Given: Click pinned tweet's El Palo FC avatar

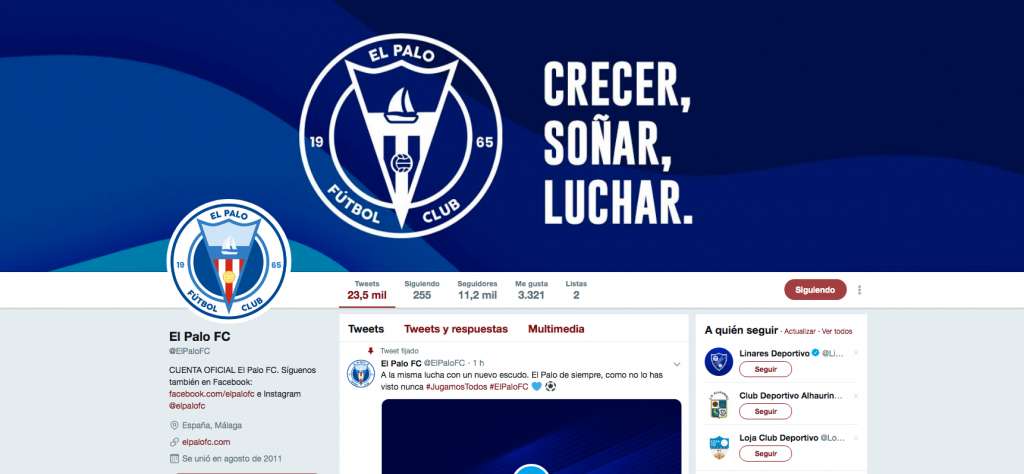Looking at the screenshot, I should pyautogui.click(x=360, y=373).
